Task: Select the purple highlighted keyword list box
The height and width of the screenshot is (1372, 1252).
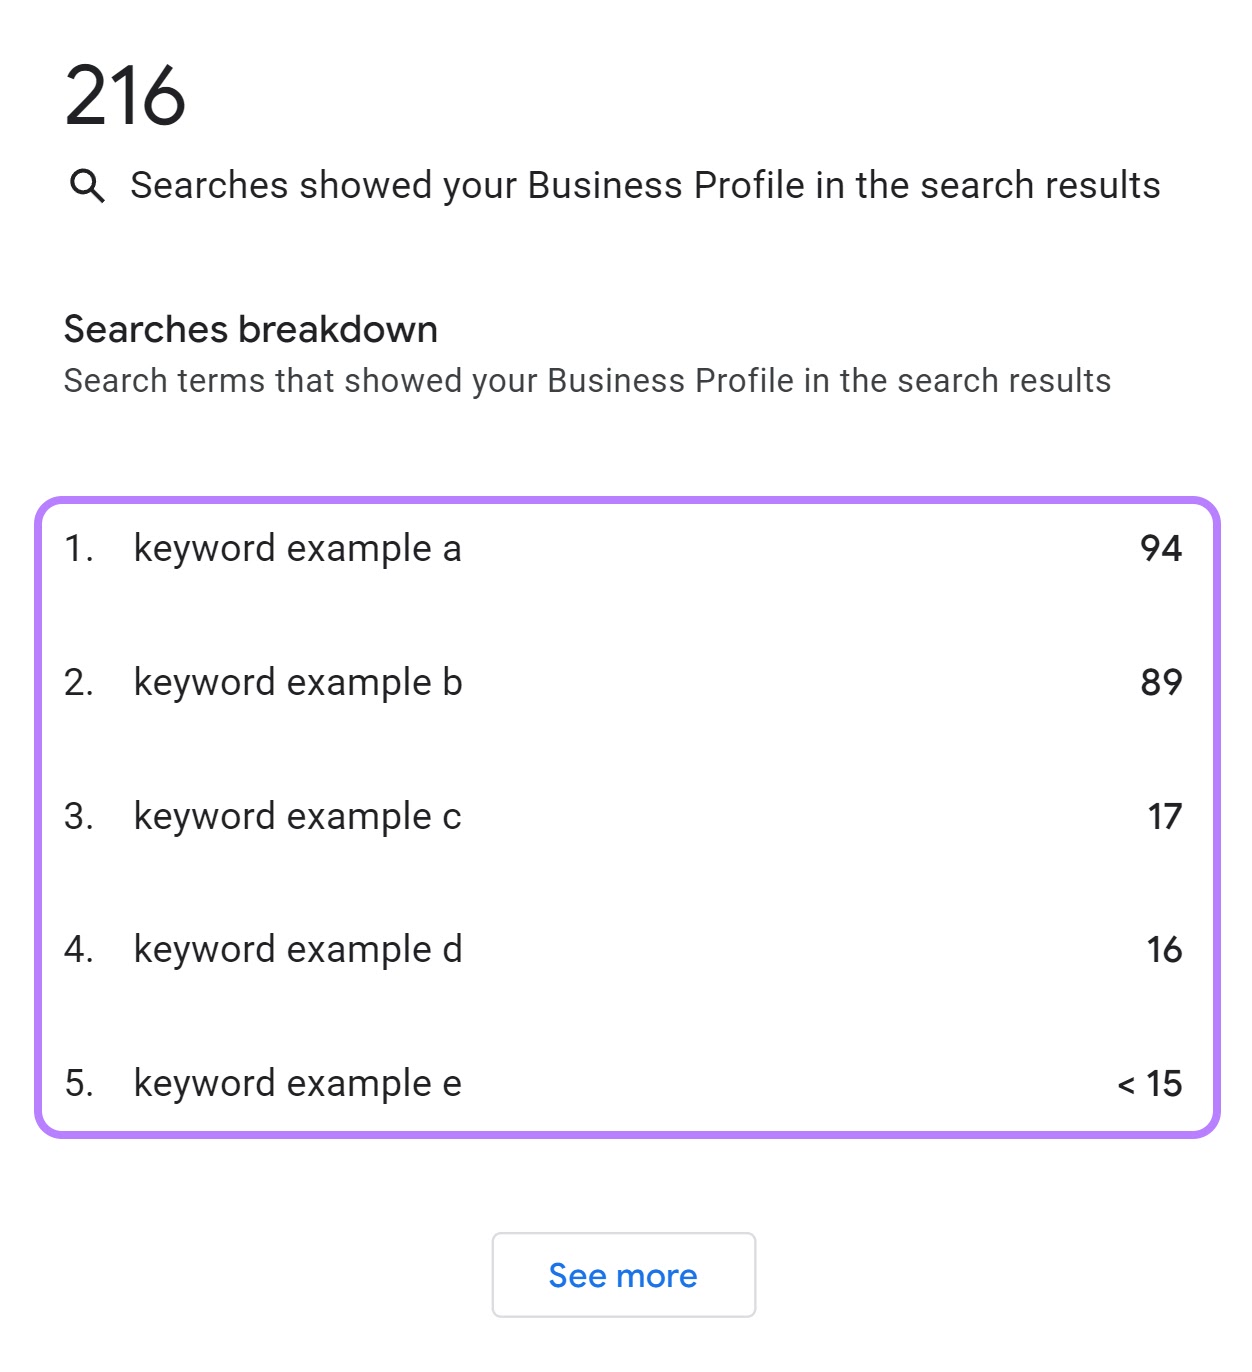Action: tap(626, 815)
